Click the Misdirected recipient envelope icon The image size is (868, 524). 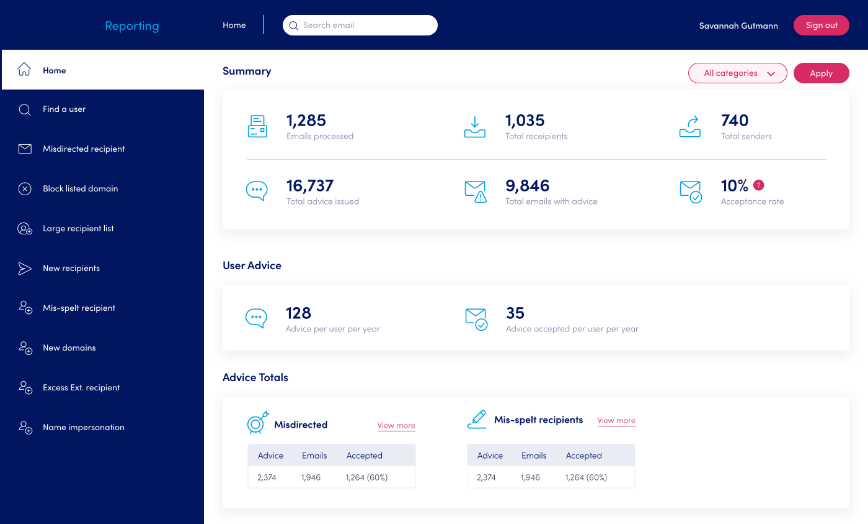25,149
